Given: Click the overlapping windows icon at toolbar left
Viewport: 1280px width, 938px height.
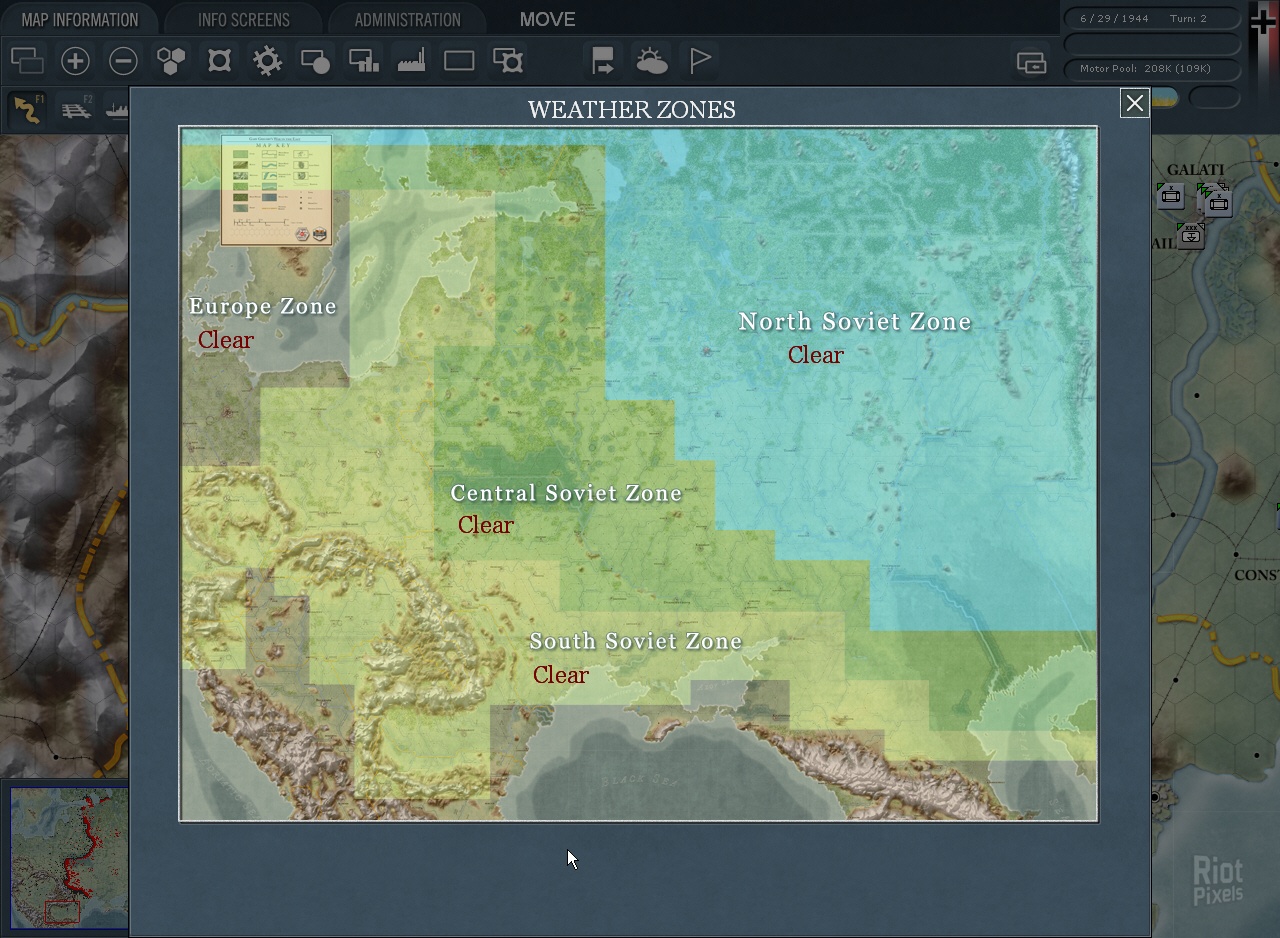Looking at the screenshot, I should [27, 61].
